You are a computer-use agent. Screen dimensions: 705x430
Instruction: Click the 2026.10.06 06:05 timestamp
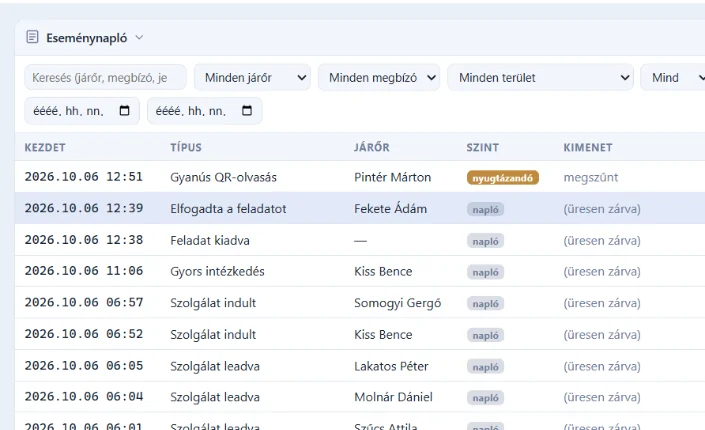coord(84,366)
